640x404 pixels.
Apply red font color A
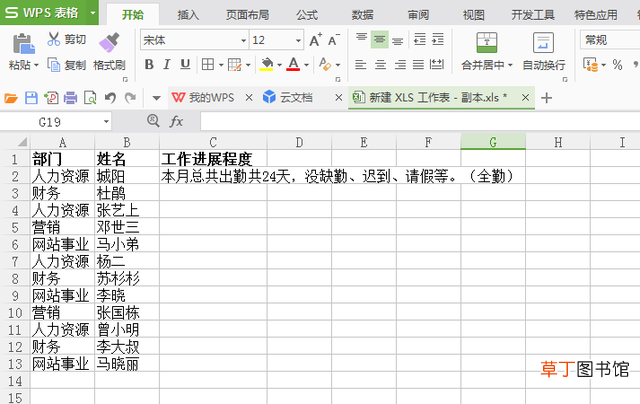coord(293,64)
